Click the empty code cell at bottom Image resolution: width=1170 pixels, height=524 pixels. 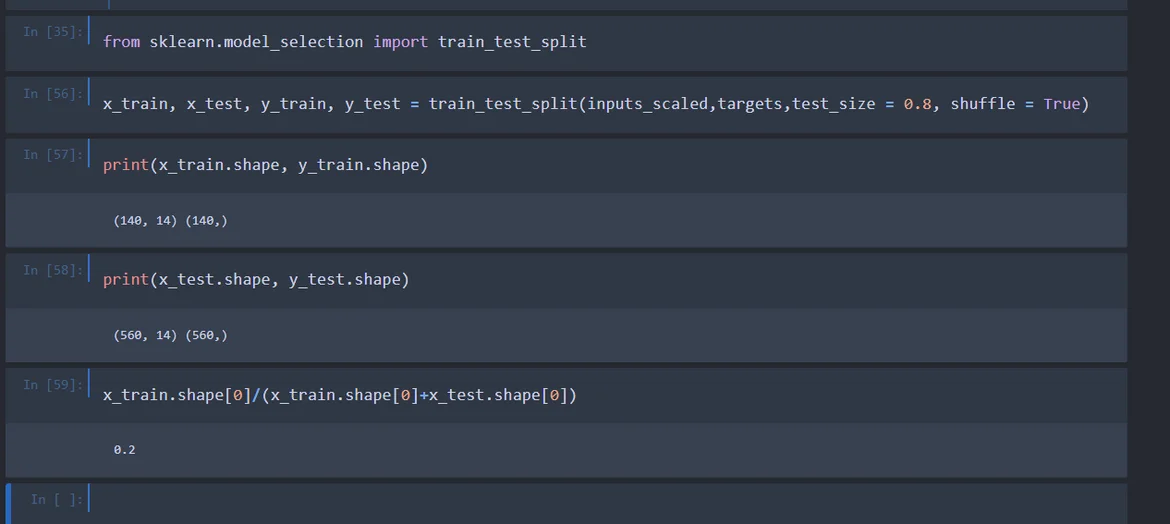[600, 499]
